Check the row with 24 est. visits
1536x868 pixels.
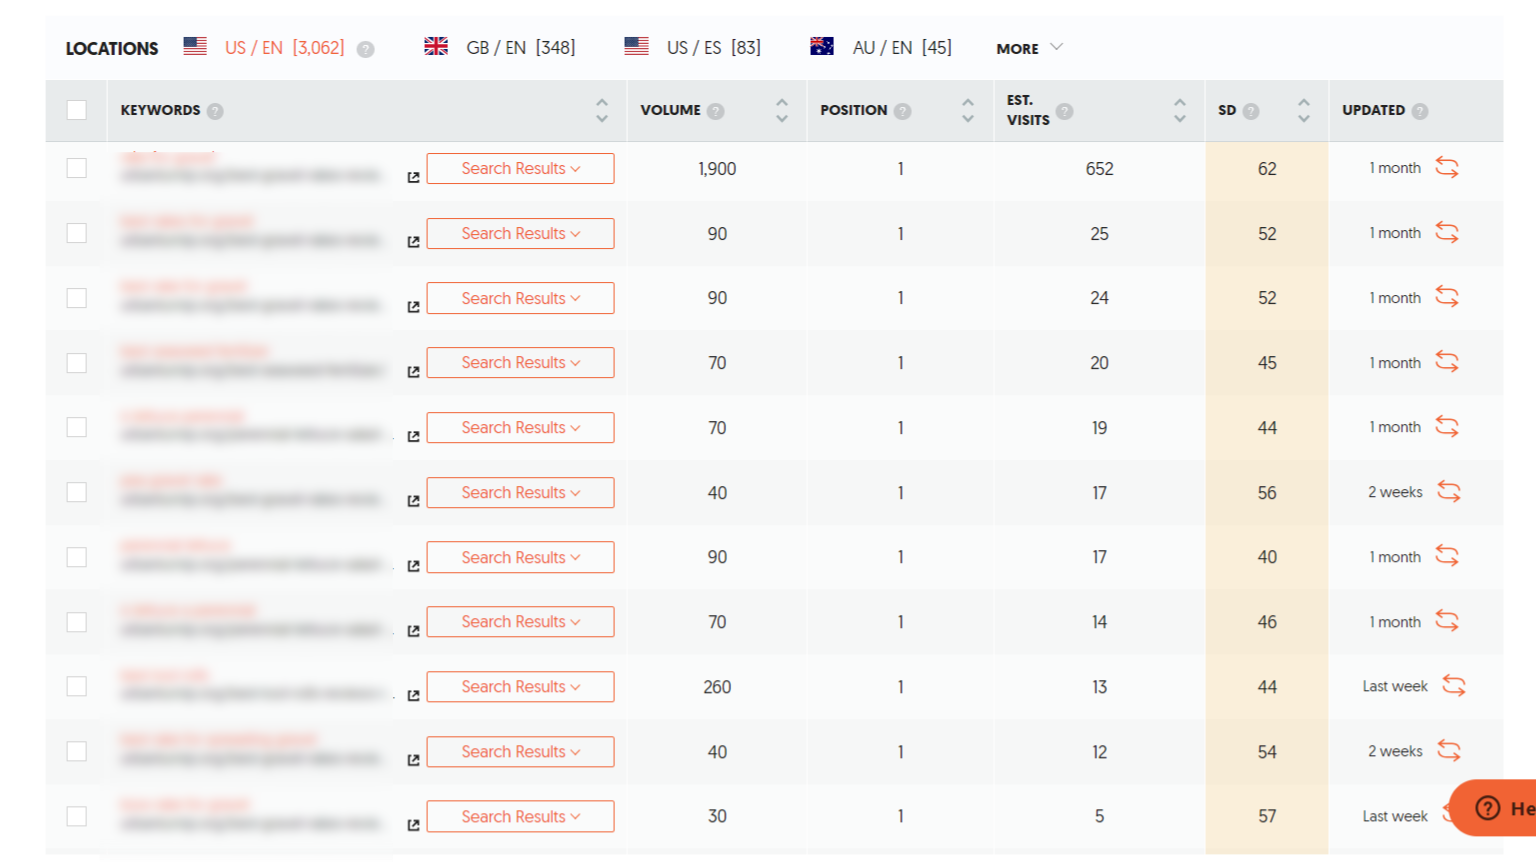76,298
